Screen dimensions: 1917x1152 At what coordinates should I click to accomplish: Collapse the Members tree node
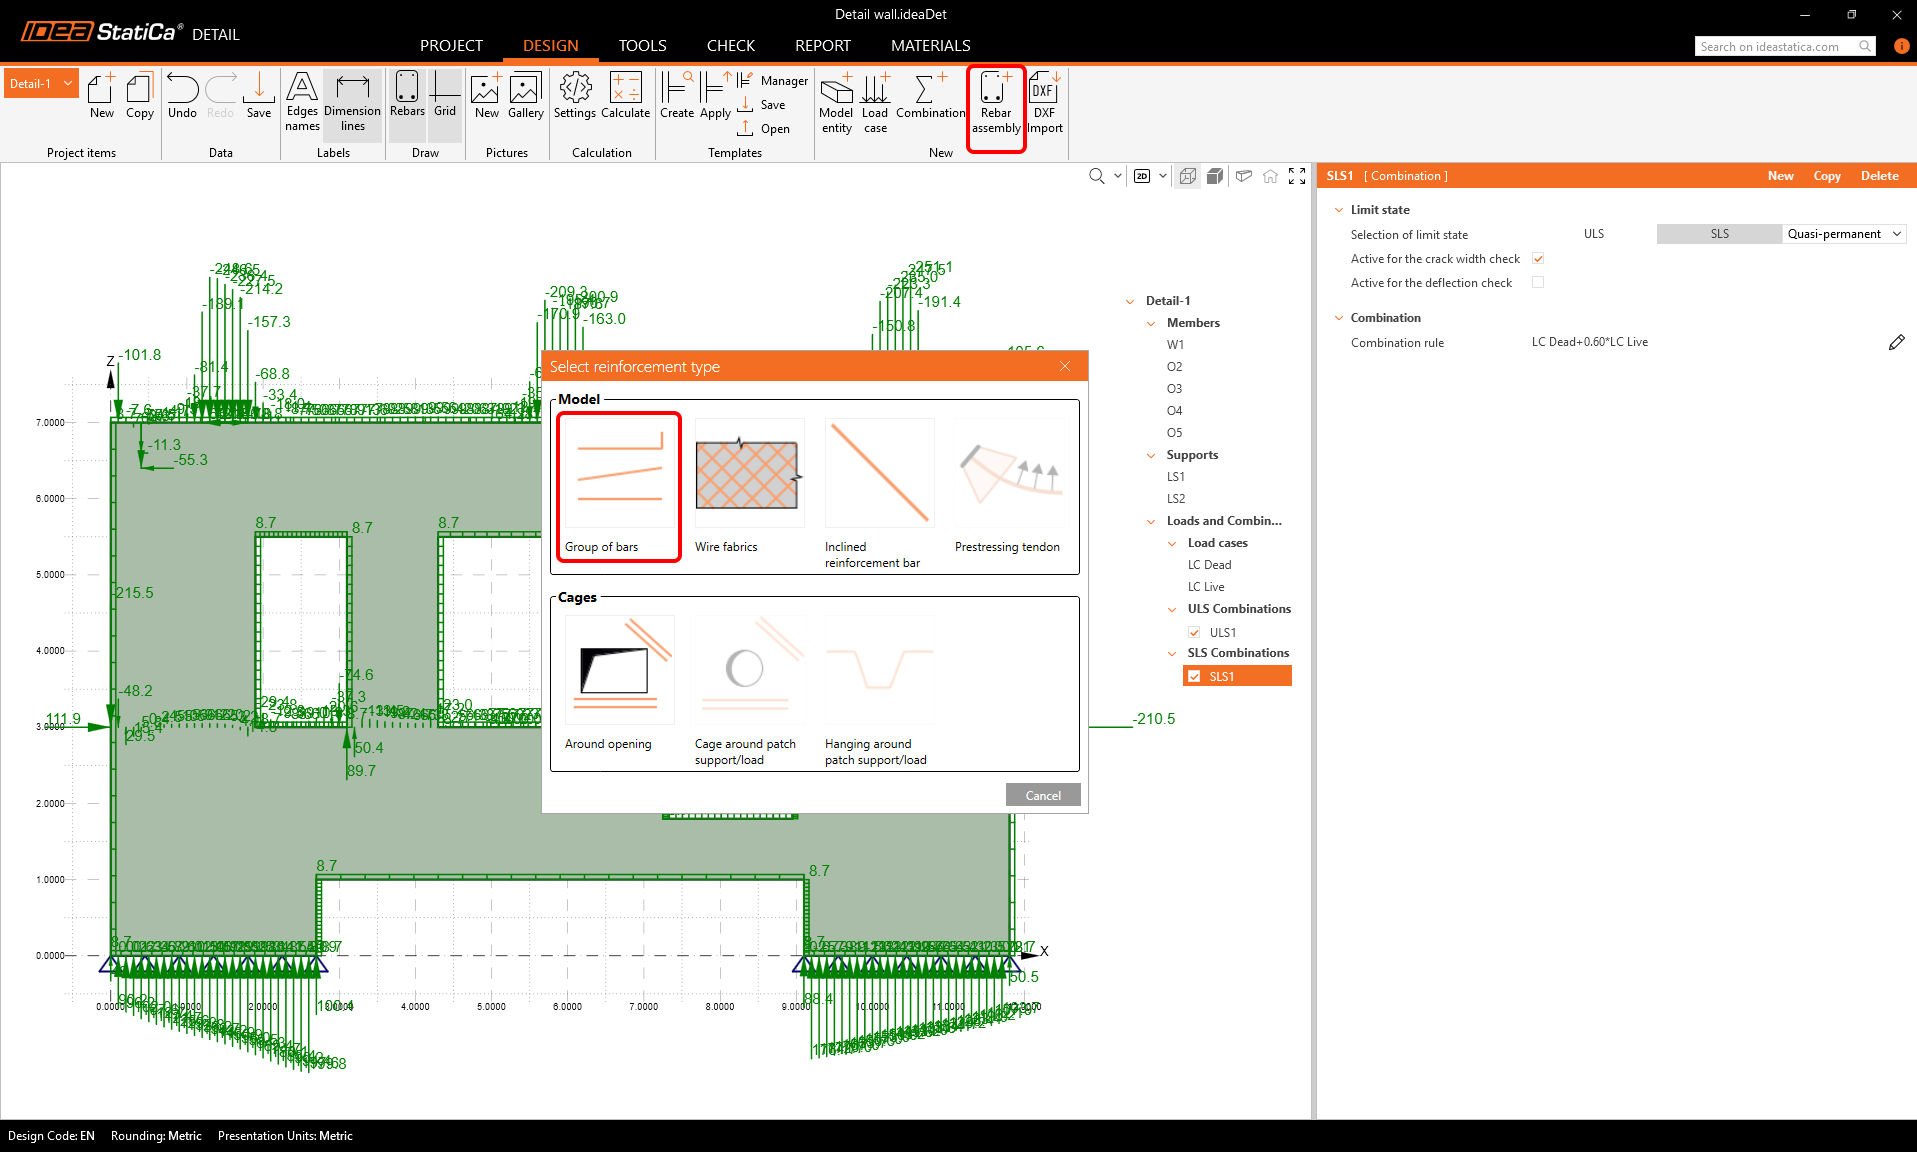click(x=1151, y=323)
